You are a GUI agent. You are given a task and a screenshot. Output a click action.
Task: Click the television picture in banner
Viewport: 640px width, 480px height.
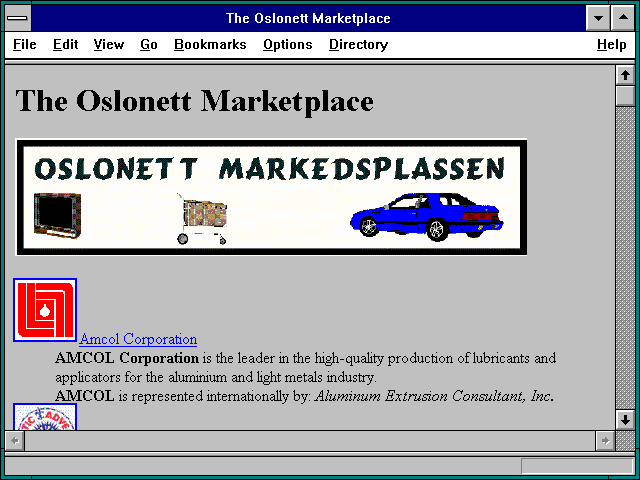coord(57,215)
